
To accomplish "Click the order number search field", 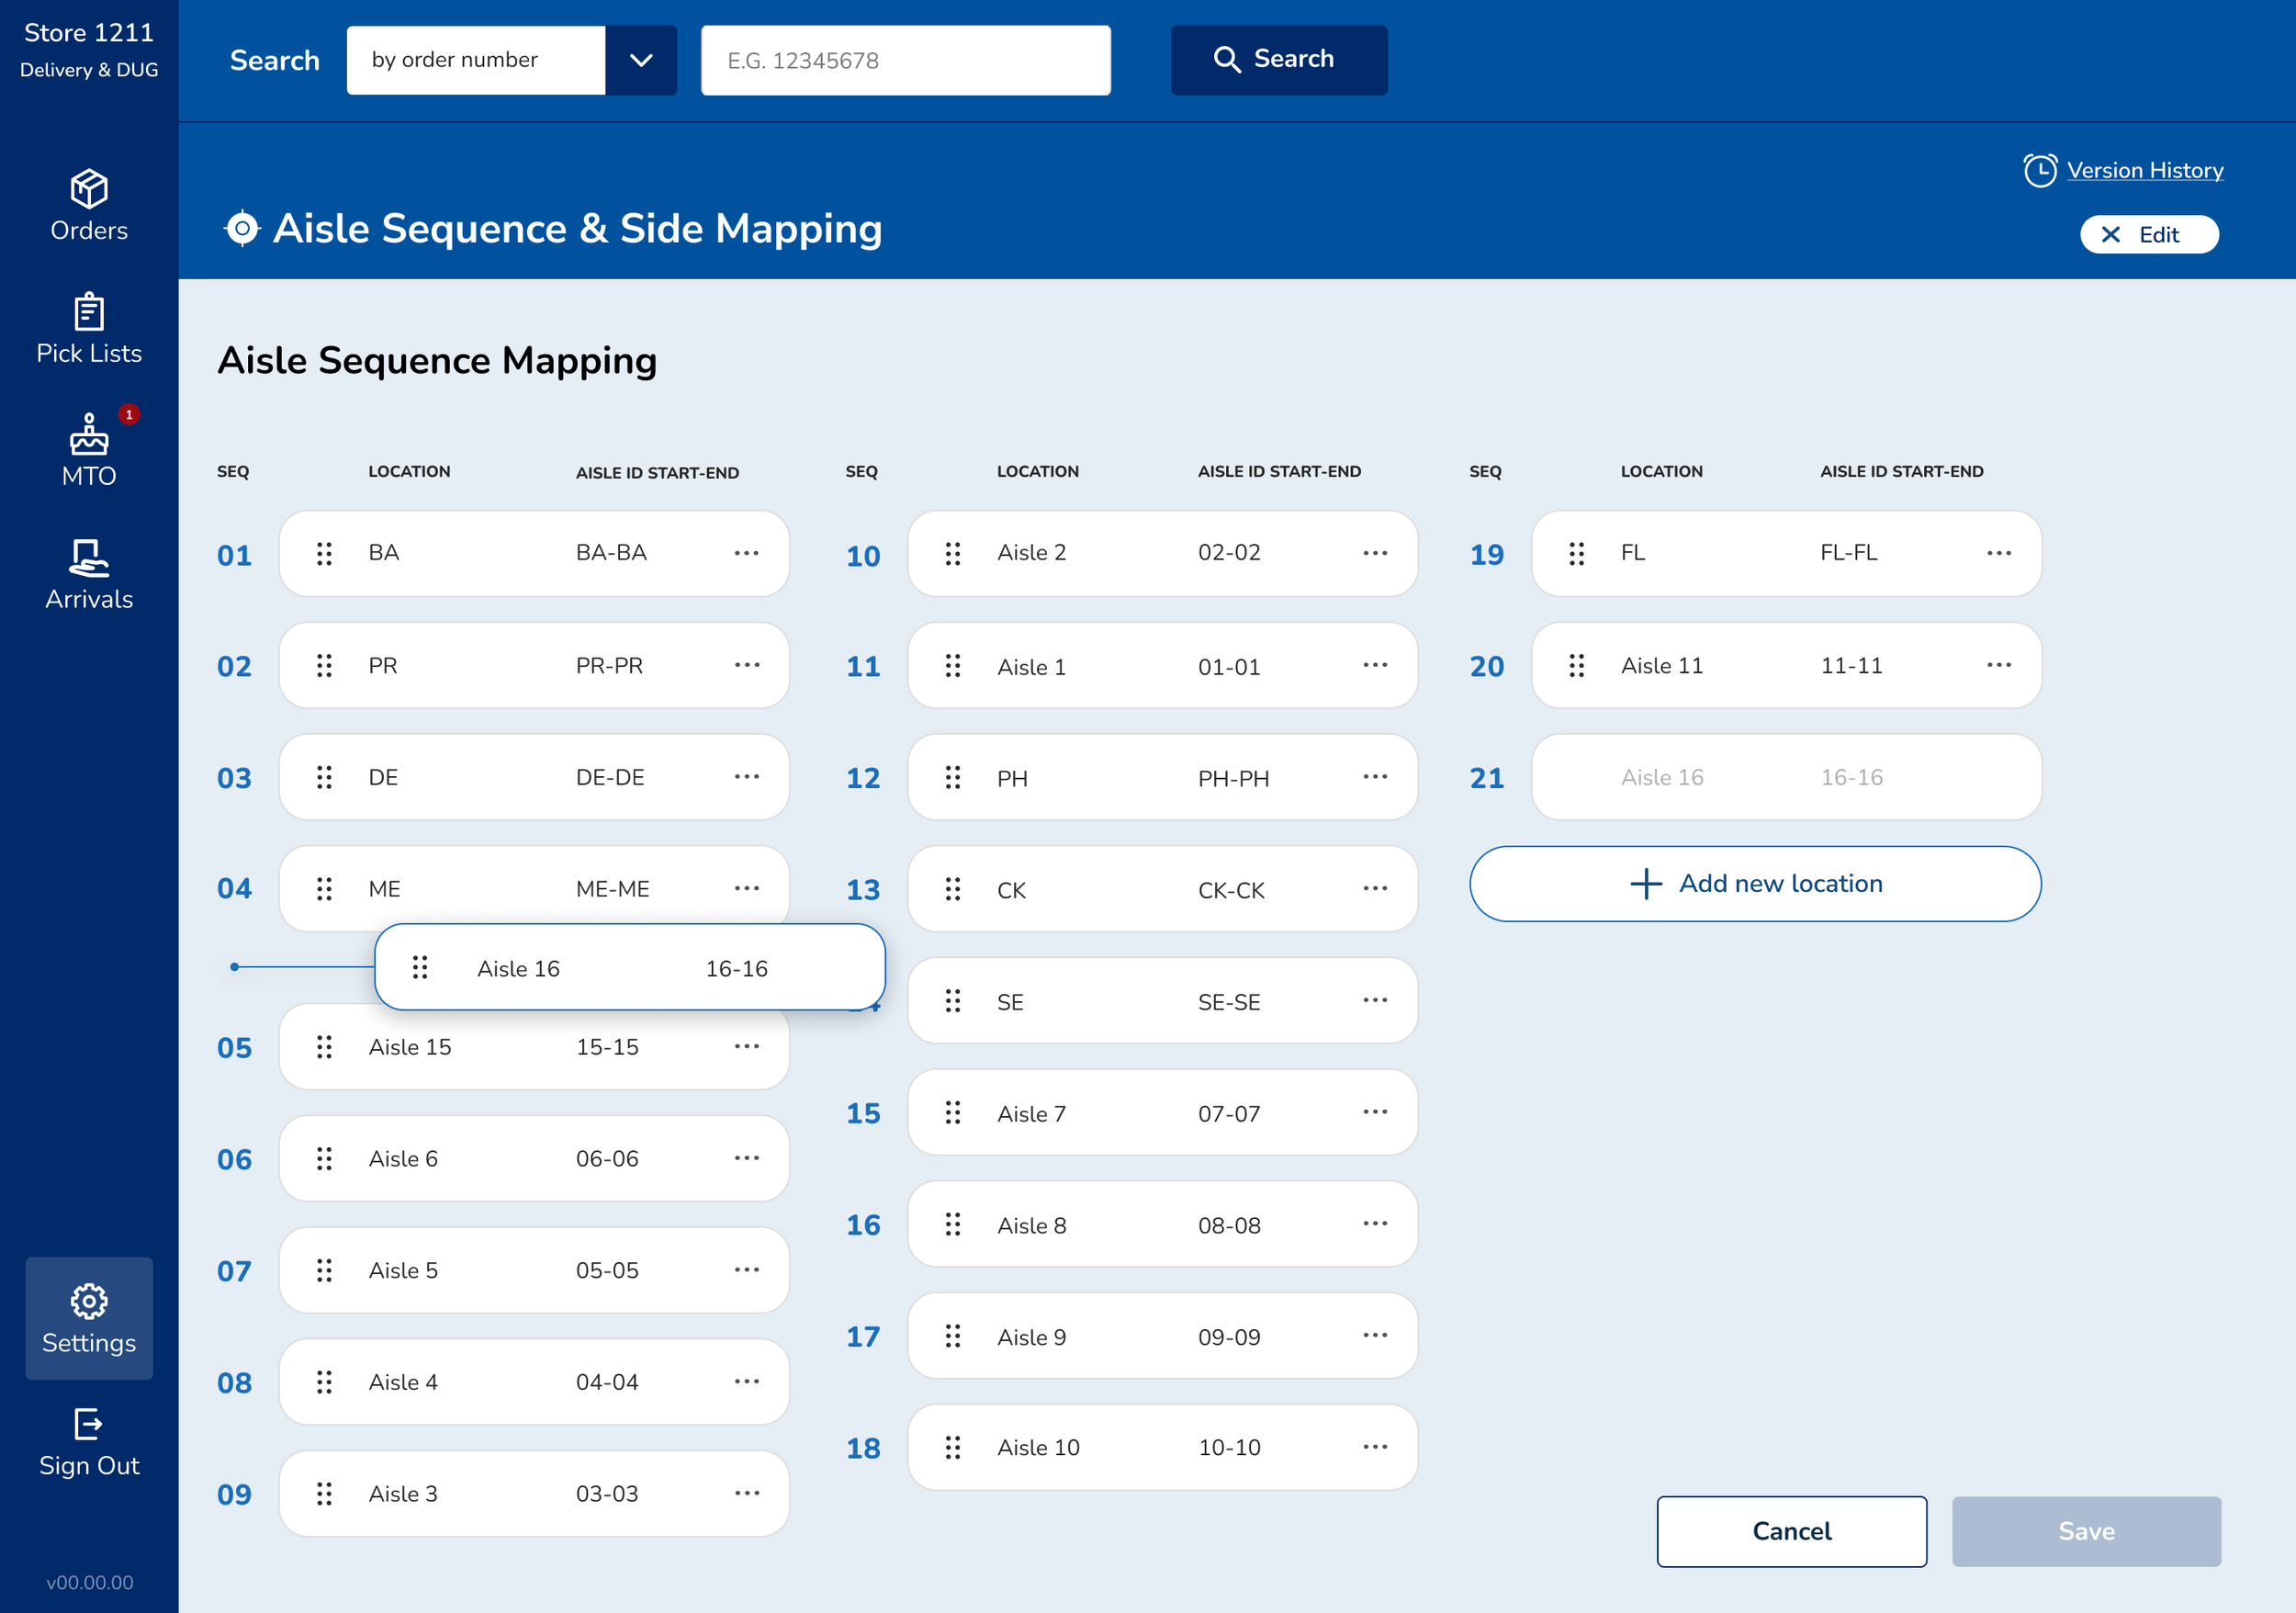I will pyautogui.click(x=905, y=60).
